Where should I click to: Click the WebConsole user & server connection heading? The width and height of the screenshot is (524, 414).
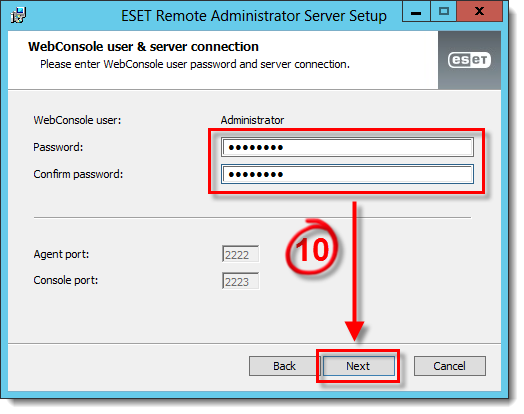143,46
